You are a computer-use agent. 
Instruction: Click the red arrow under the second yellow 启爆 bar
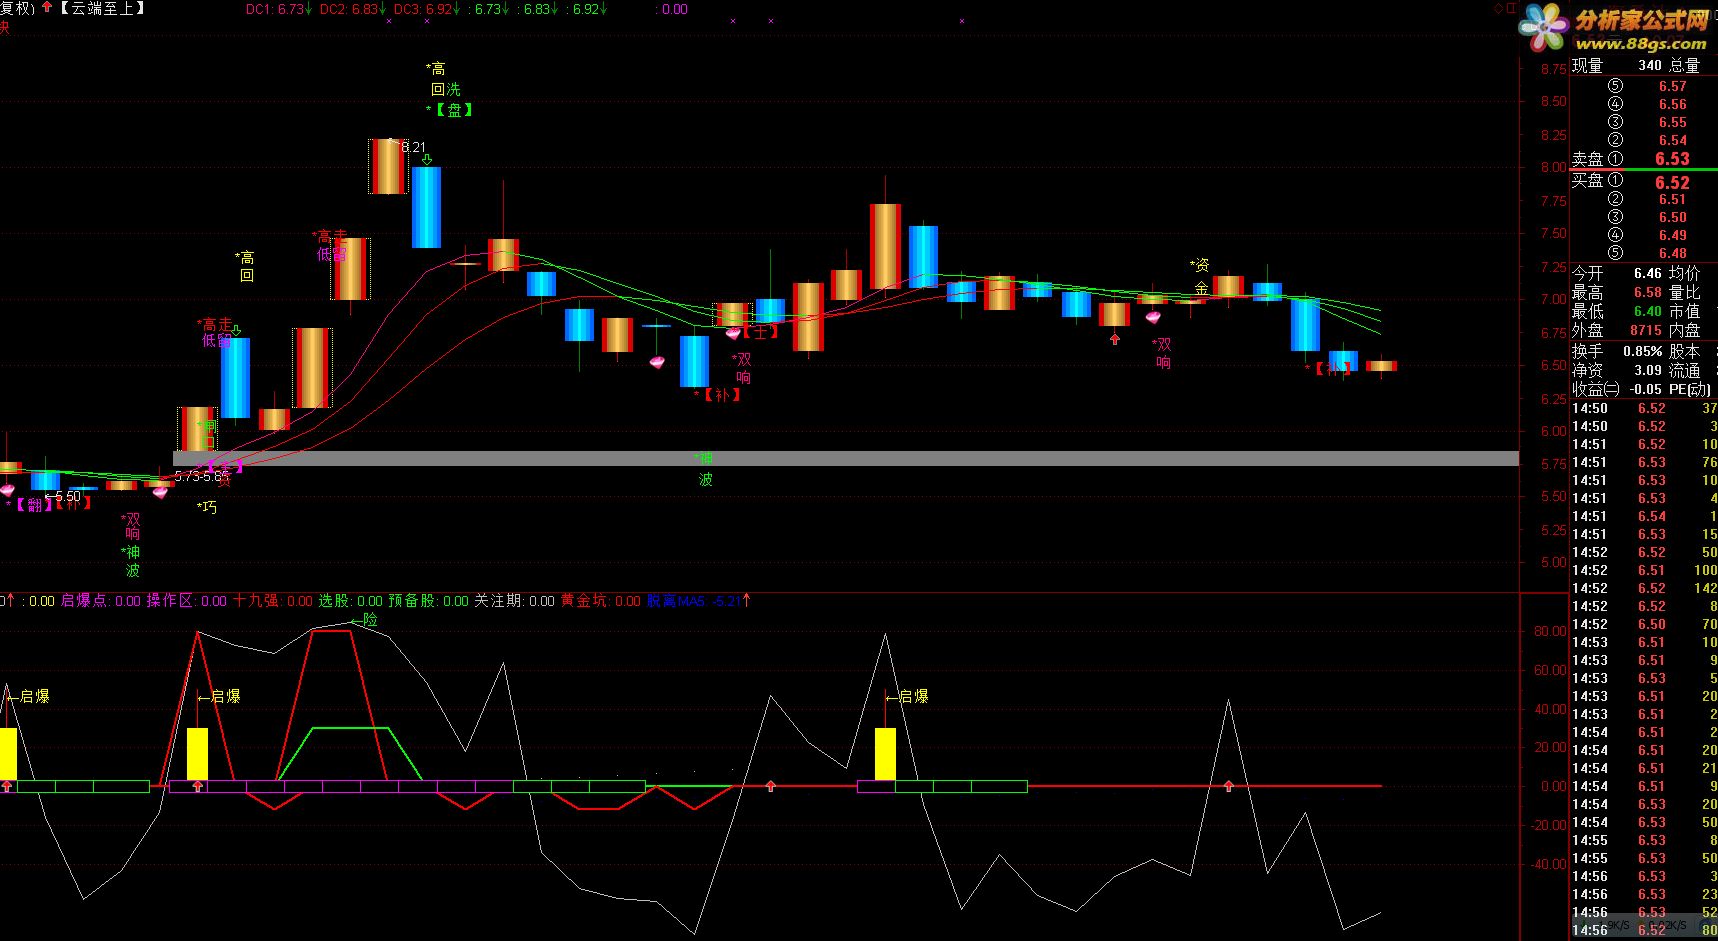pyautogui.click(x=198, y=787)
